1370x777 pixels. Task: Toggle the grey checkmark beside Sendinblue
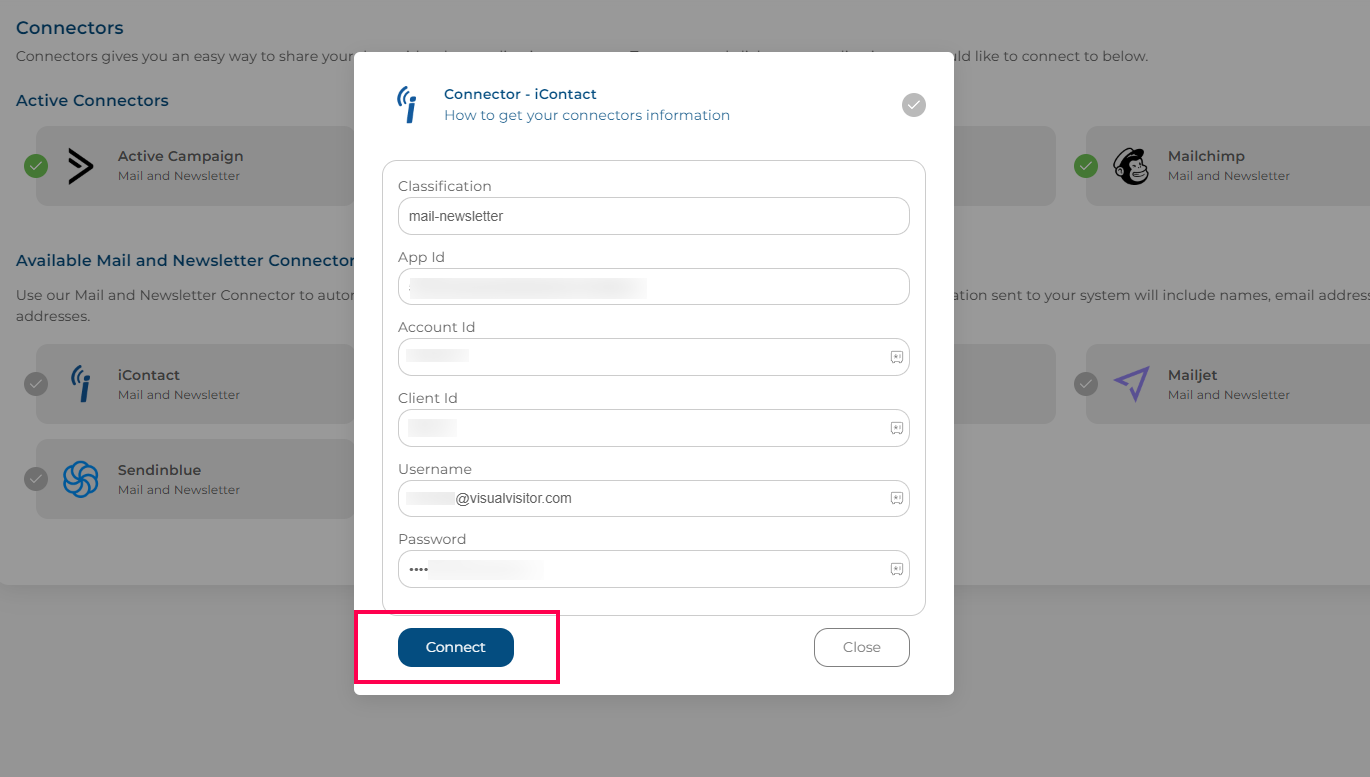(x=36, y=479)
